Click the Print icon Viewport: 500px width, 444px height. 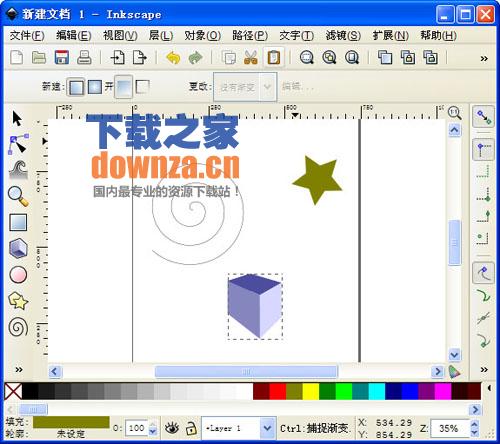pos(84,57)
